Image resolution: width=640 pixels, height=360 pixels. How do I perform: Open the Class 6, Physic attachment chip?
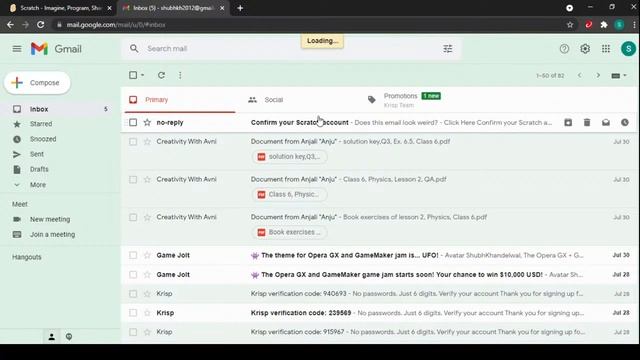pyautogui.click(x=289, y=195)
